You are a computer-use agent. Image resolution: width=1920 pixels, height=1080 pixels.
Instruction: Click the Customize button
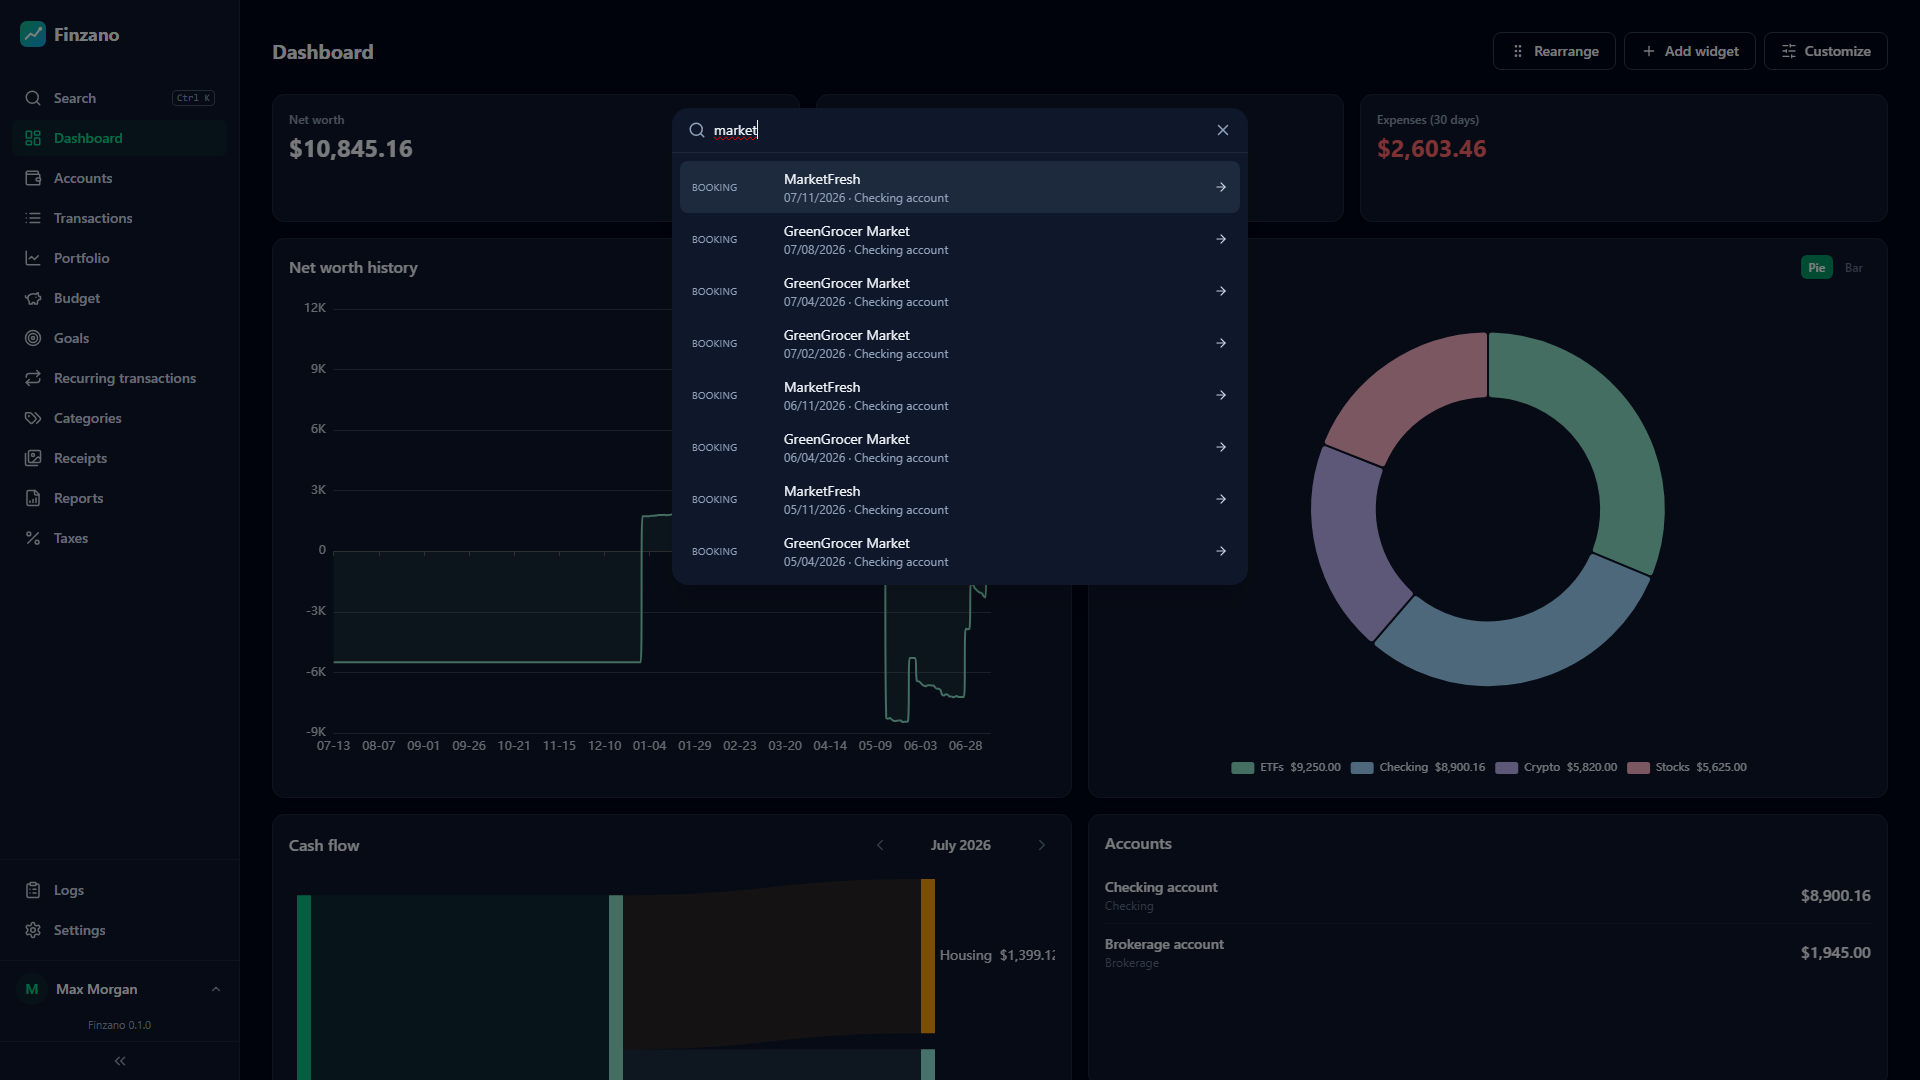(x=1826, y=51)
